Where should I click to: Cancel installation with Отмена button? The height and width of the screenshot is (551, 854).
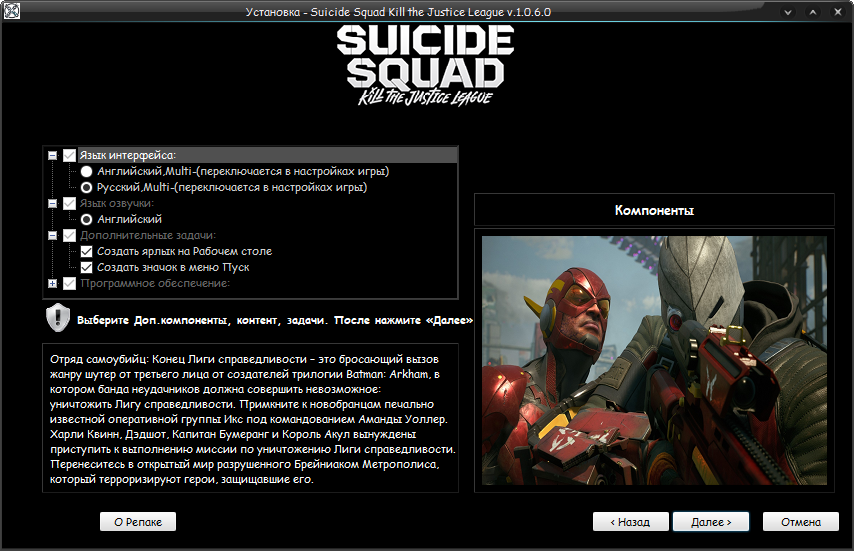pos(801,522)
